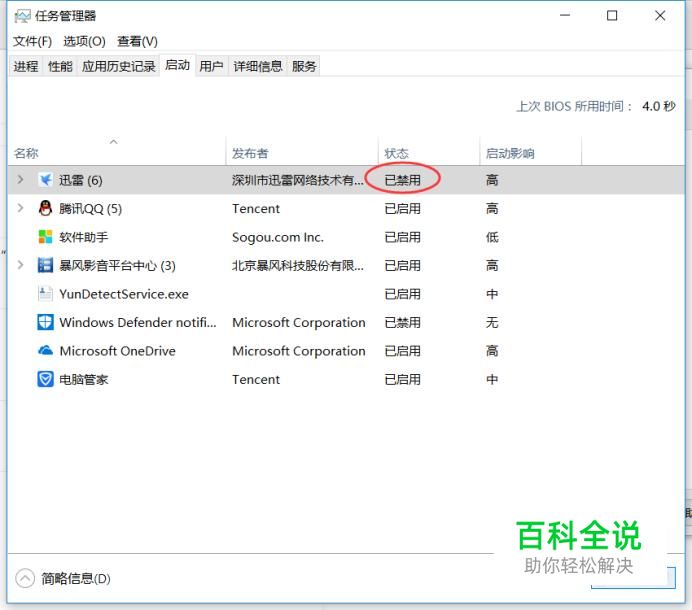The height and width of the screenshot is (610, 692).
Task: Select the 腾讯QQ (5) row name
Action: [90, 208]
